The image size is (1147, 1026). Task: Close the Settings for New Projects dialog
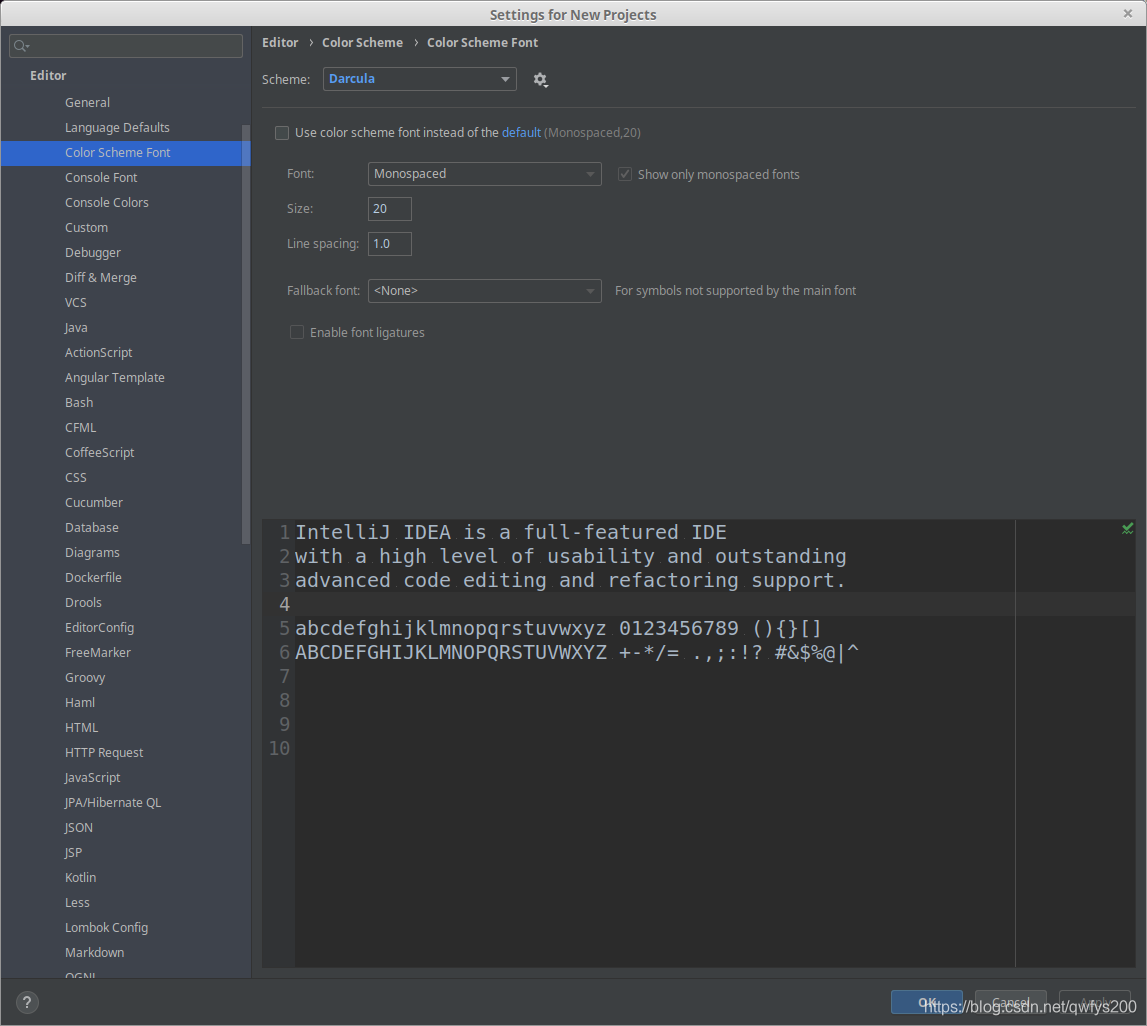(x=1127, y=13)
